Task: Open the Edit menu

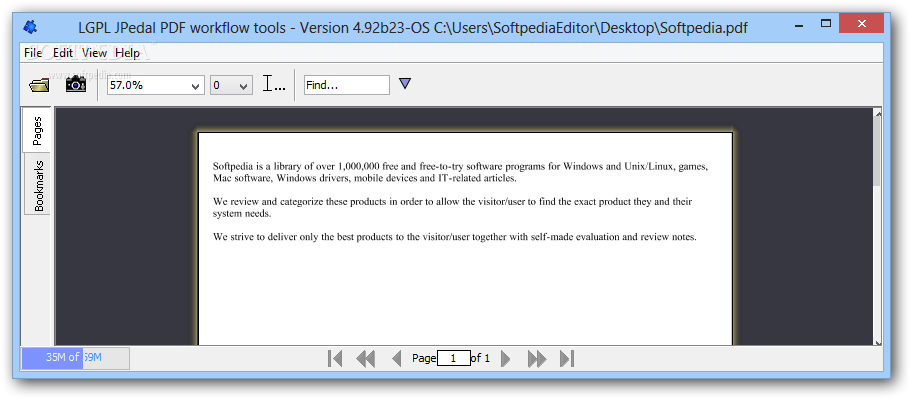Action: click(x=63, y=53)
